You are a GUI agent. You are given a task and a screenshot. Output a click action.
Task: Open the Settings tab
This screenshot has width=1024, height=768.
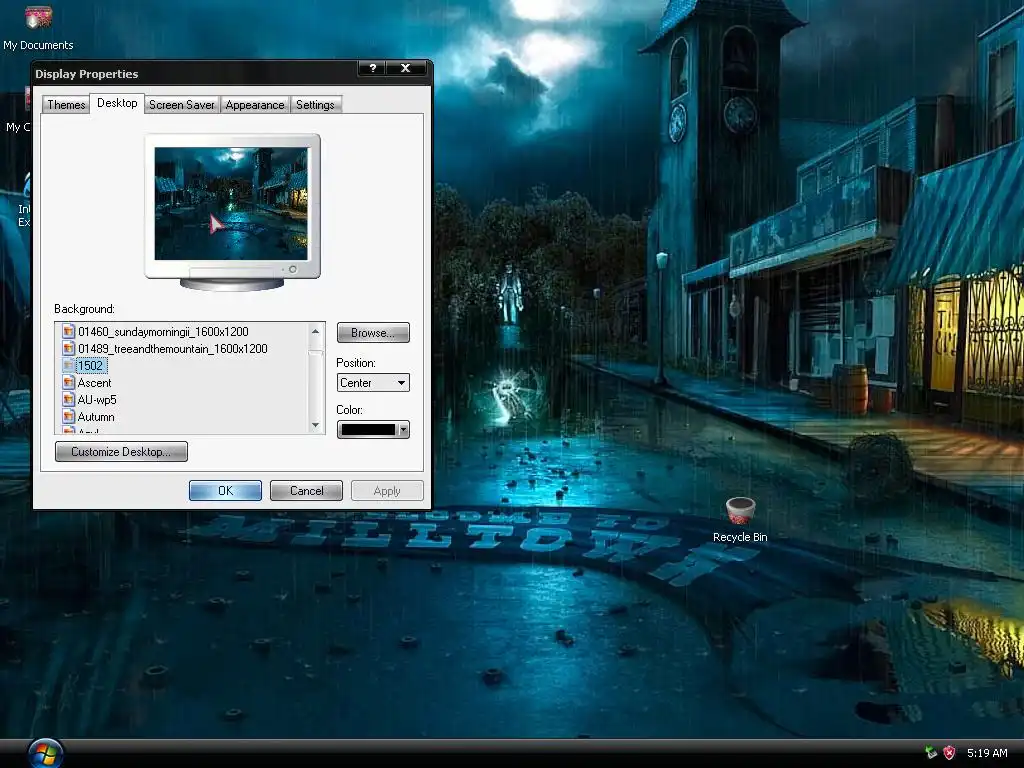[x=315, y=104]
